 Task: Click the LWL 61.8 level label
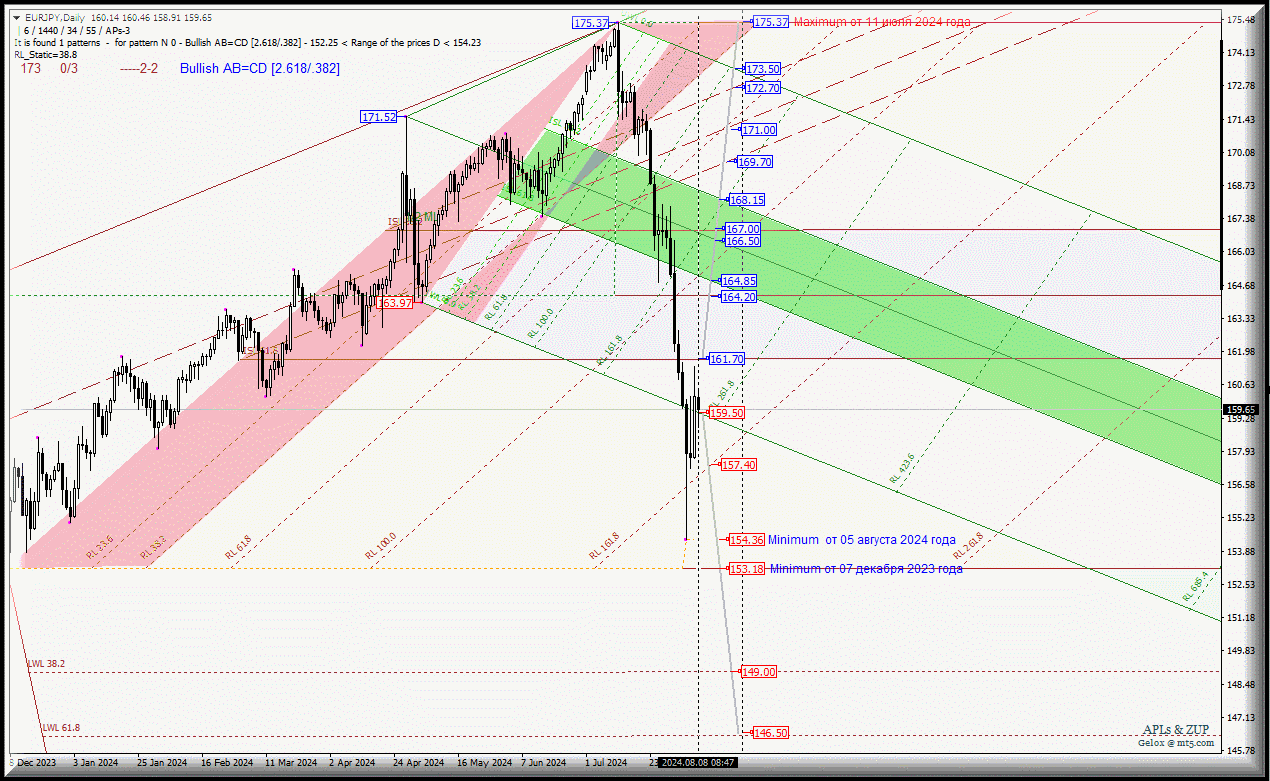(60, 727)
